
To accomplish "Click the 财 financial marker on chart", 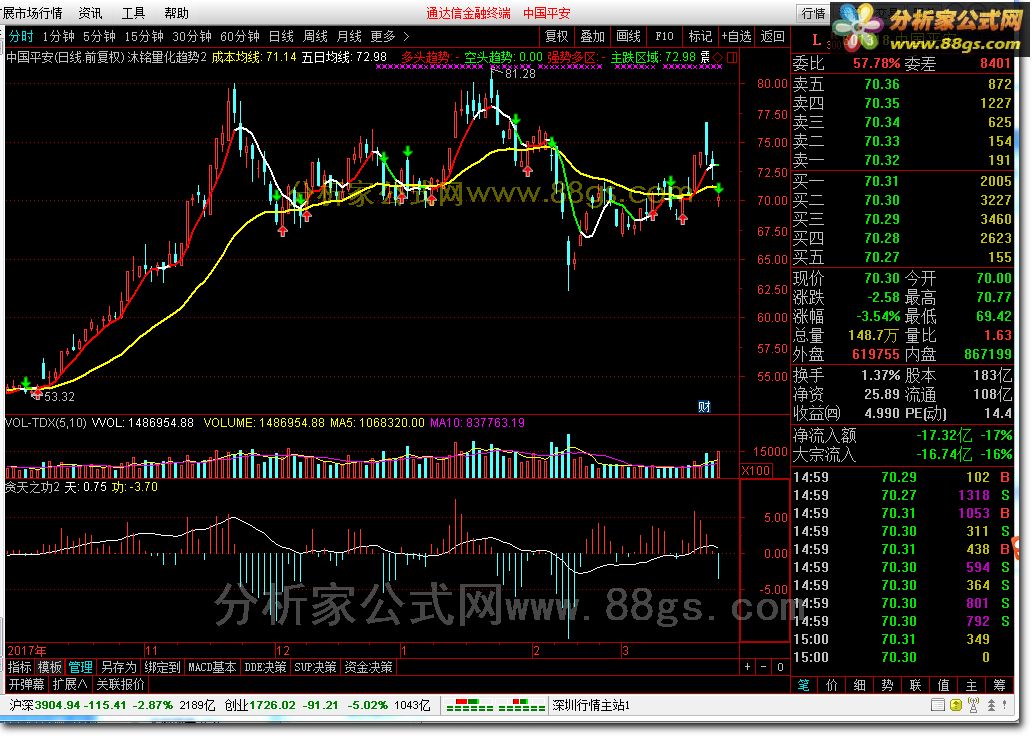I will [704, 406].
